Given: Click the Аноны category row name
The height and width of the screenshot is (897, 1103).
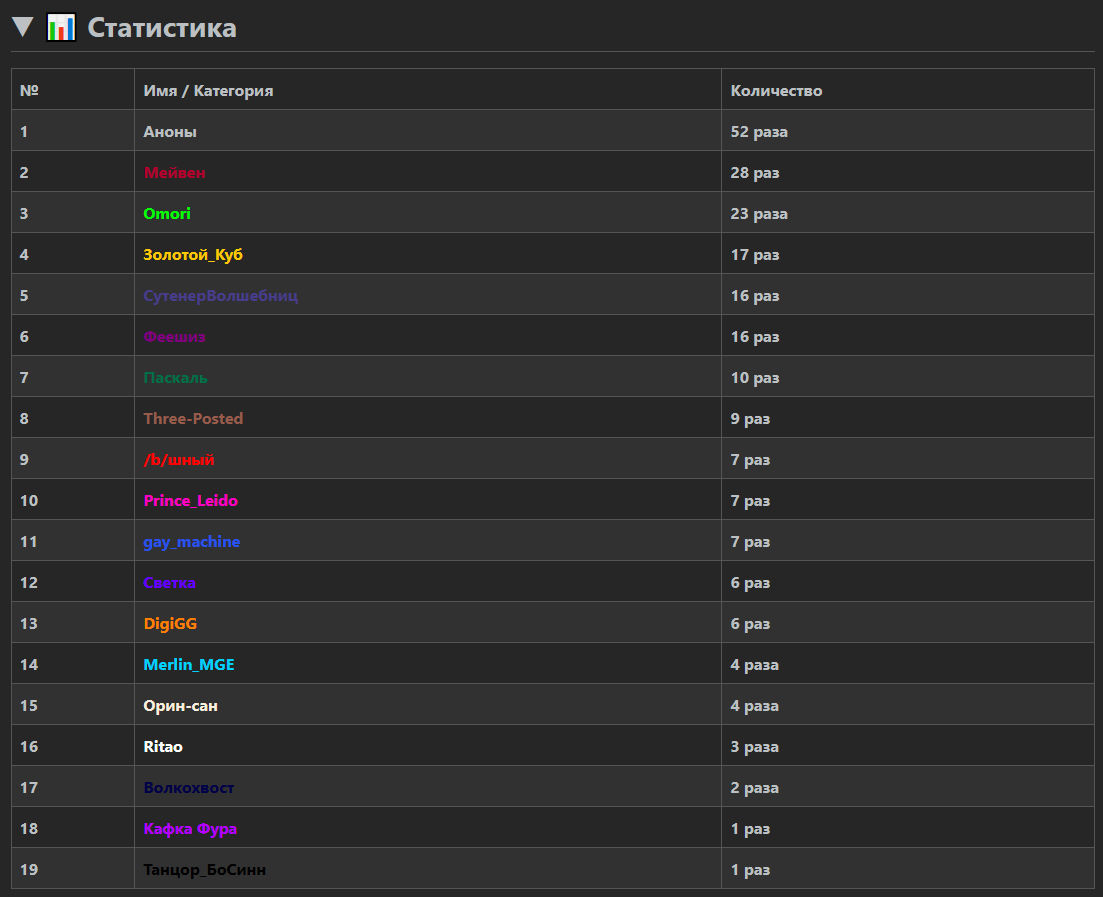Looking at the screenshot, I should pyautogui.click(x=170, y=131).
